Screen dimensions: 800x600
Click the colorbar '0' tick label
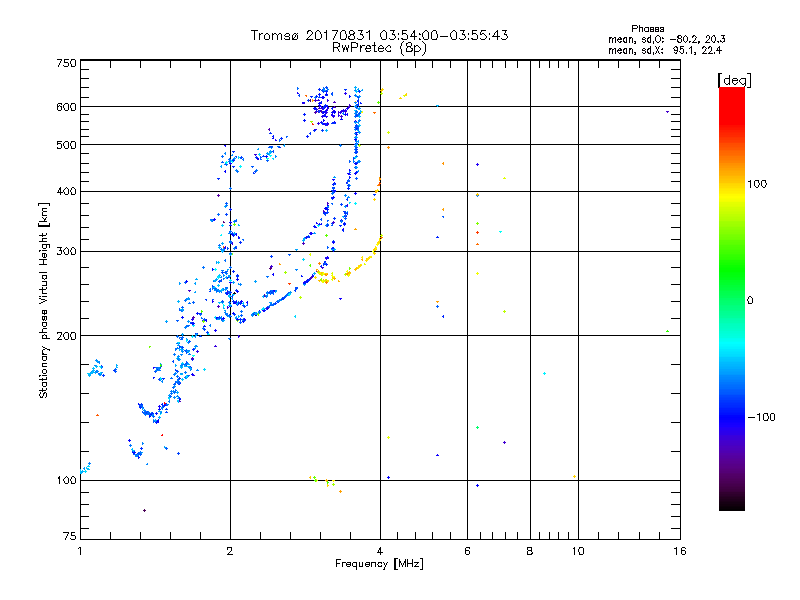750,301
